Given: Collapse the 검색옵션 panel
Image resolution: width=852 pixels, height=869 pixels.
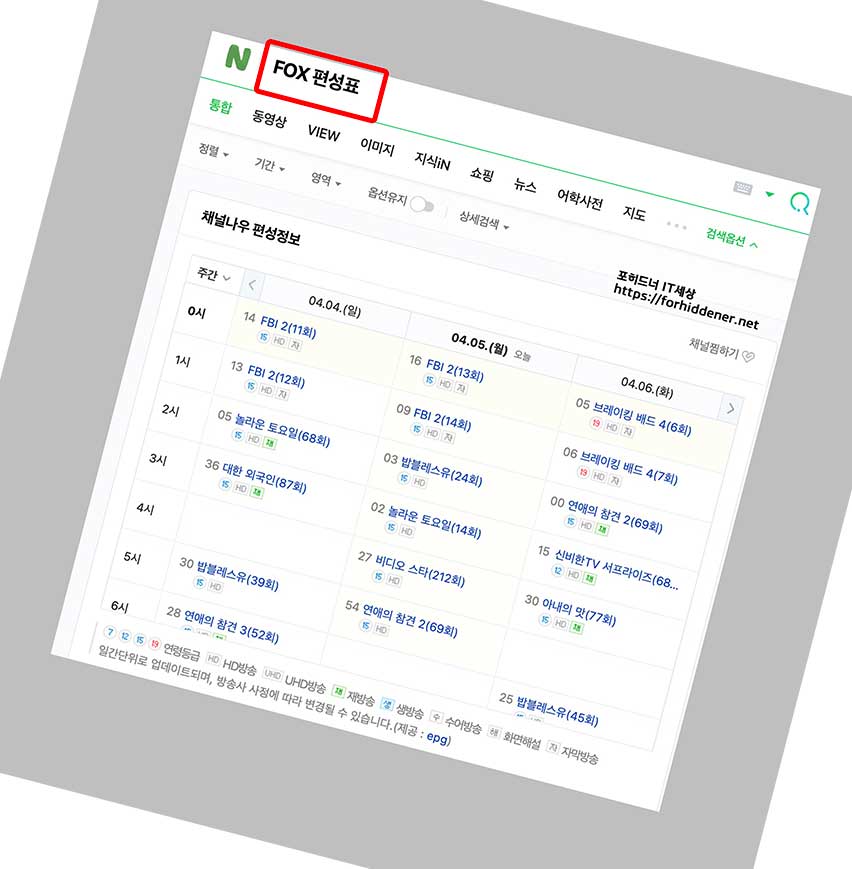Looking at the screenshot, I should (x=731, y=239).
